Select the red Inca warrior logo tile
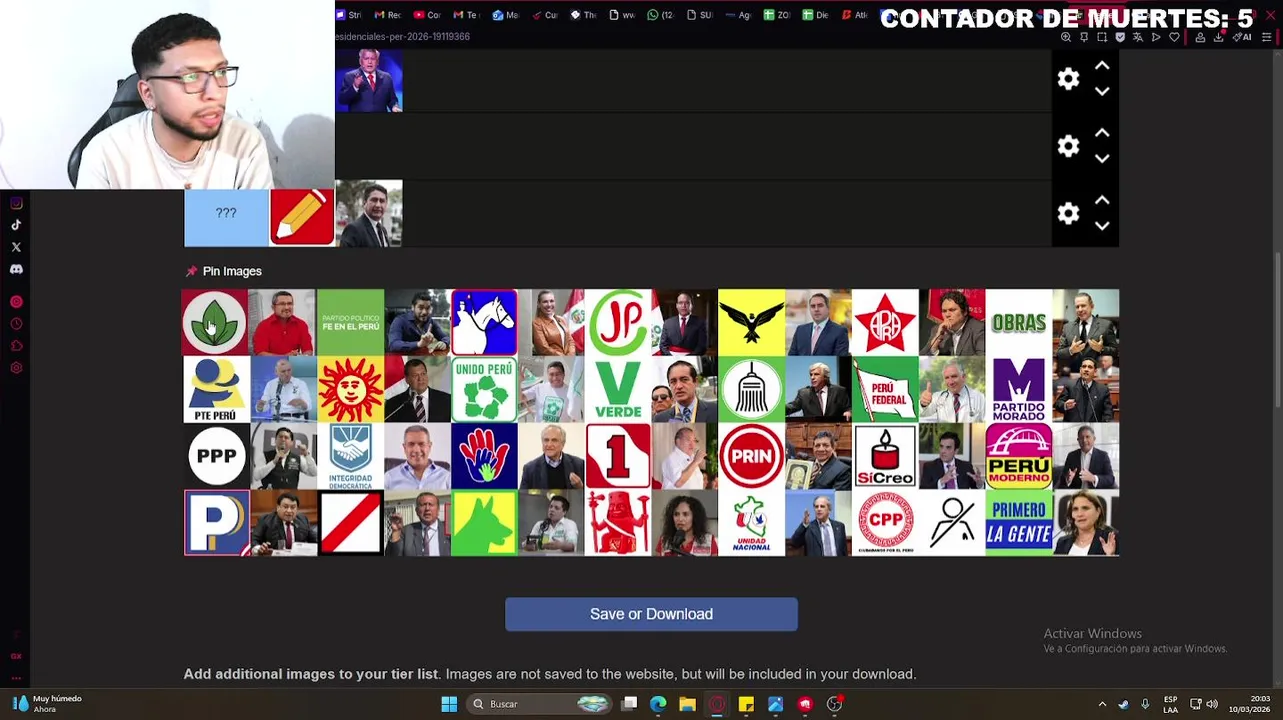This screenshot has height=720, width=1283. 618,523
